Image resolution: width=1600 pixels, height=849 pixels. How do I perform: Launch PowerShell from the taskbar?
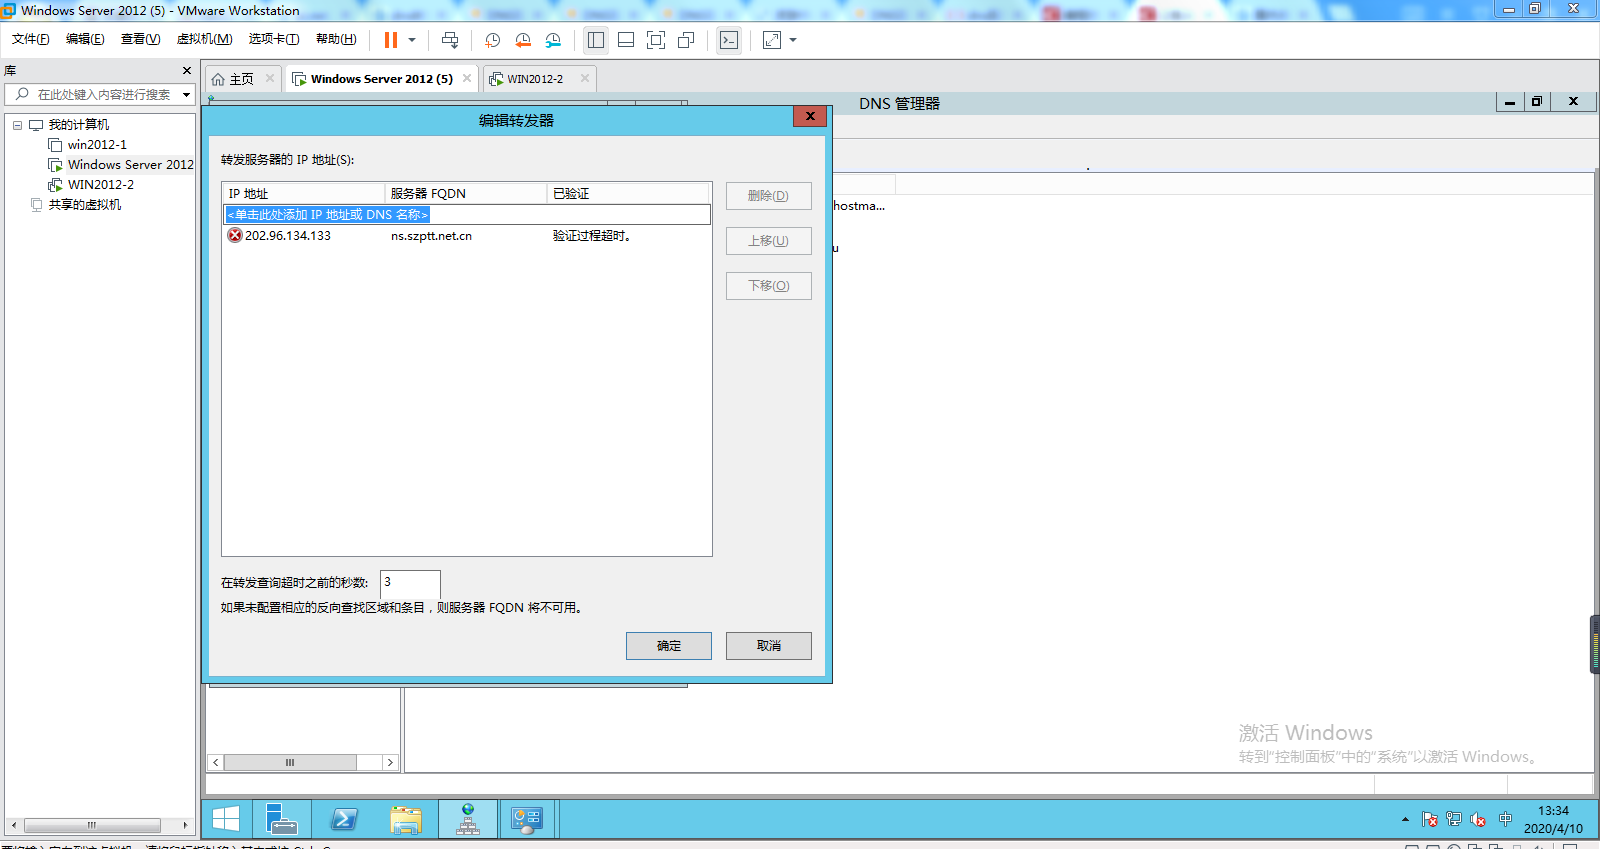(344, 819)
